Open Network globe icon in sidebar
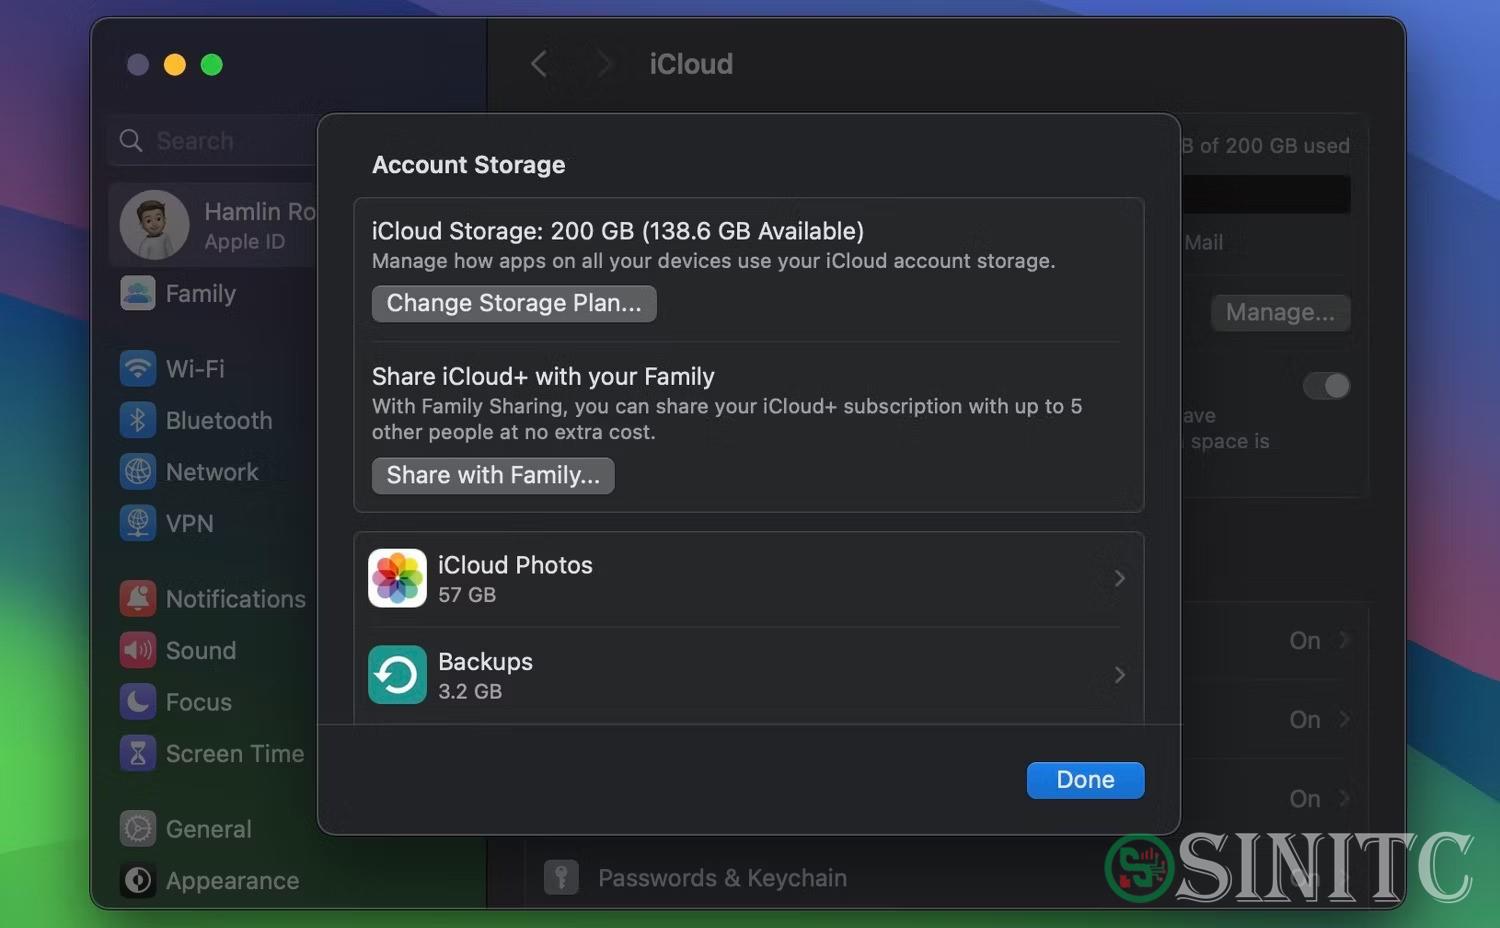Image resolution: width=1500 pixels, height=928 pixels. click(x=138, y=472)
